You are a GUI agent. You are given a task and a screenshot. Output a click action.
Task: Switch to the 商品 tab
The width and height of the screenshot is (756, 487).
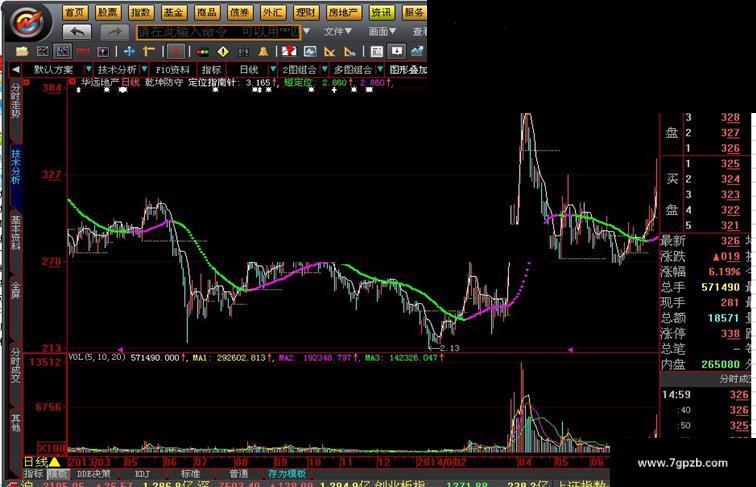click(206, 12)
